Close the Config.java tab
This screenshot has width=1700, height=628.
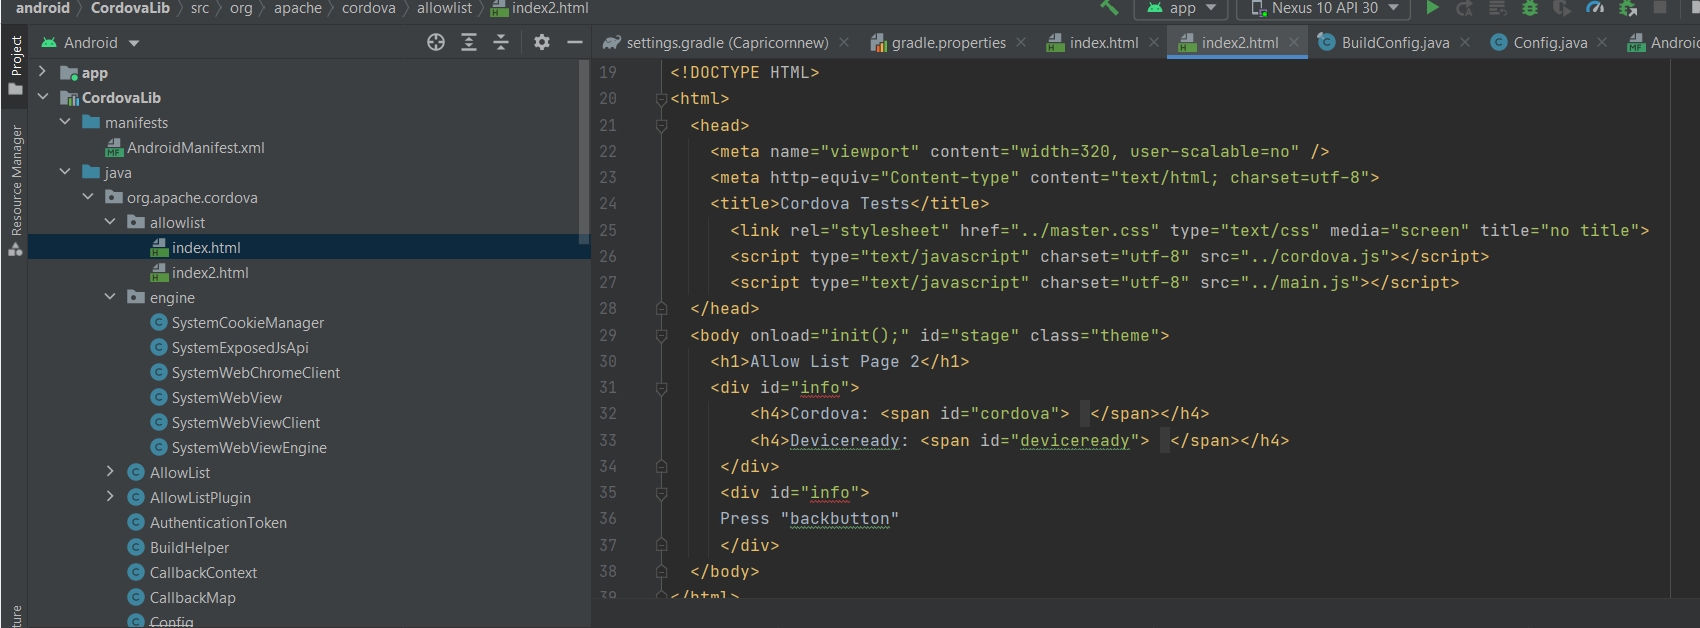tap(1602, 42)
